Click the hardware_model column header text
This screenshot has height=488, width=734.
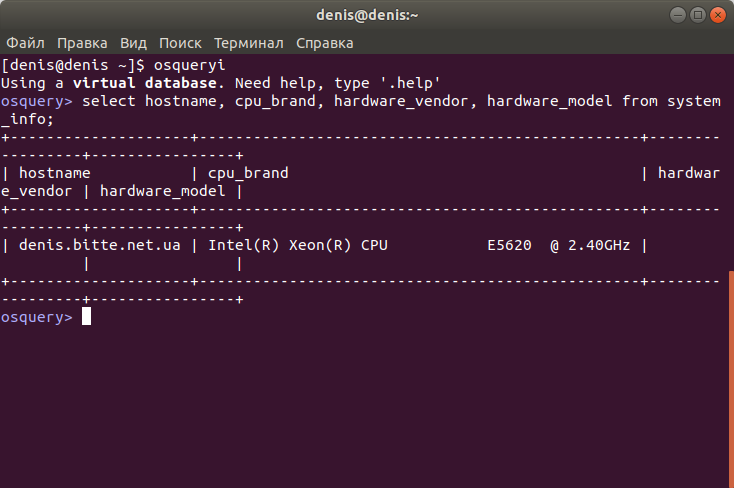coord(162,191)
